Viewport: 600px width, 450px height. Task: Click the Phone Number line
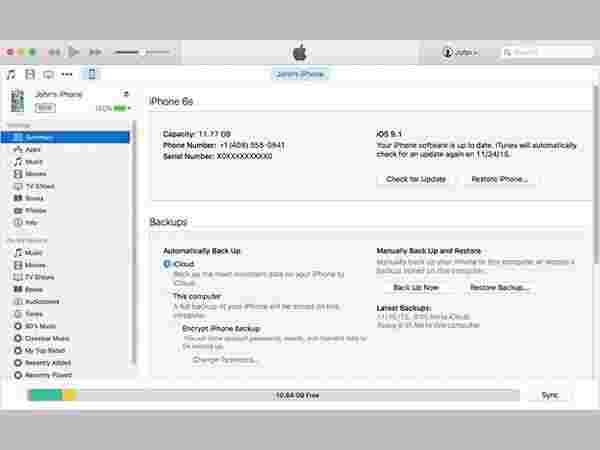(x=224, y=145)
